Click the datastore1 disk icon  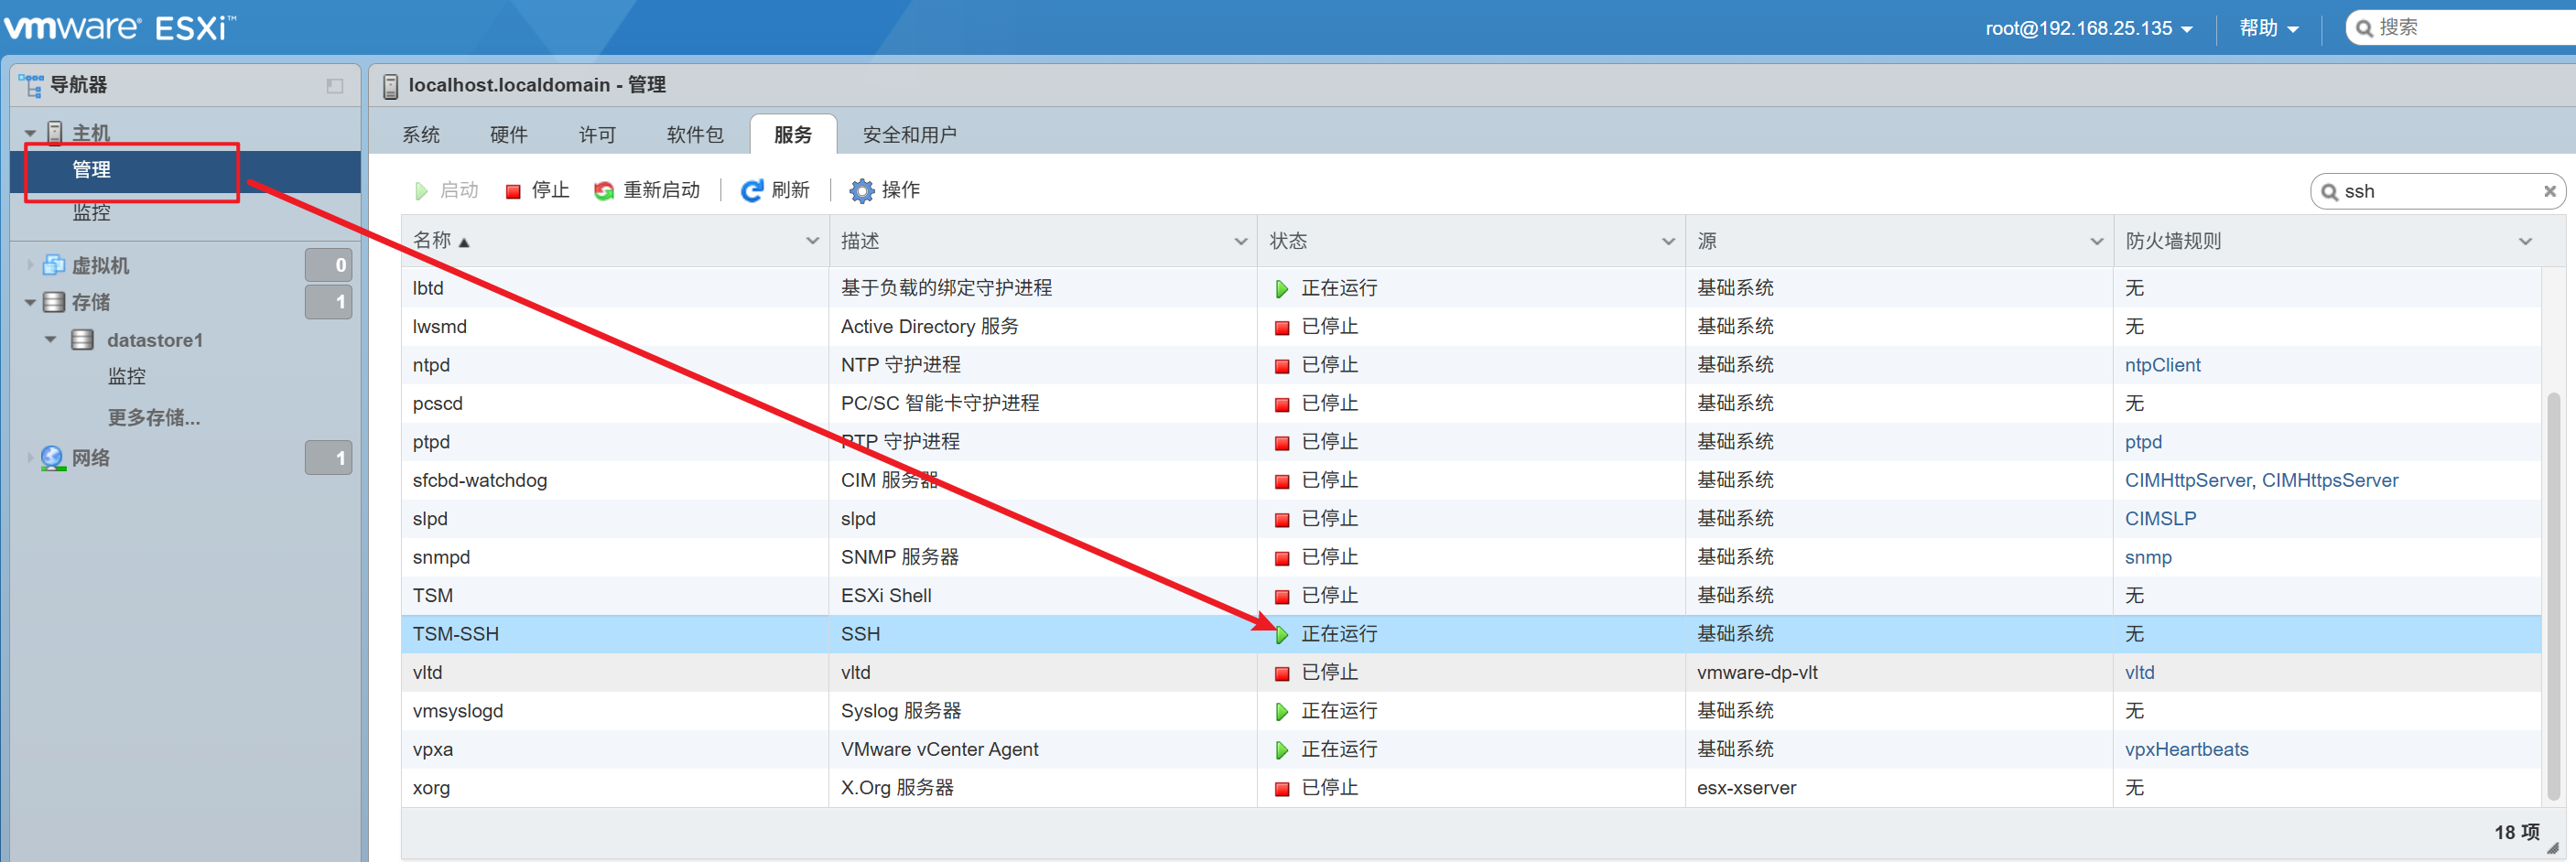(x=83, y=340)
